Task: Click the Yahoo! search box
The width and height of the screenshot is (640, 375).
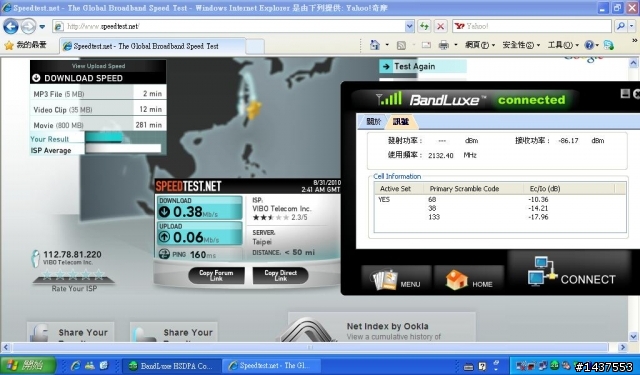Action: pos(531,27)
